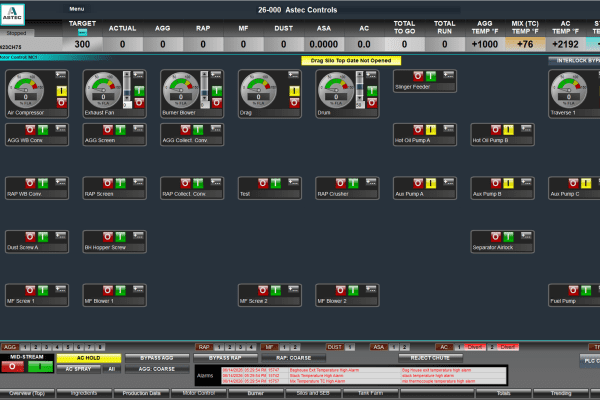Start the MF Screw 1 motor
The image size is (600, 400).
click(43, 291)
